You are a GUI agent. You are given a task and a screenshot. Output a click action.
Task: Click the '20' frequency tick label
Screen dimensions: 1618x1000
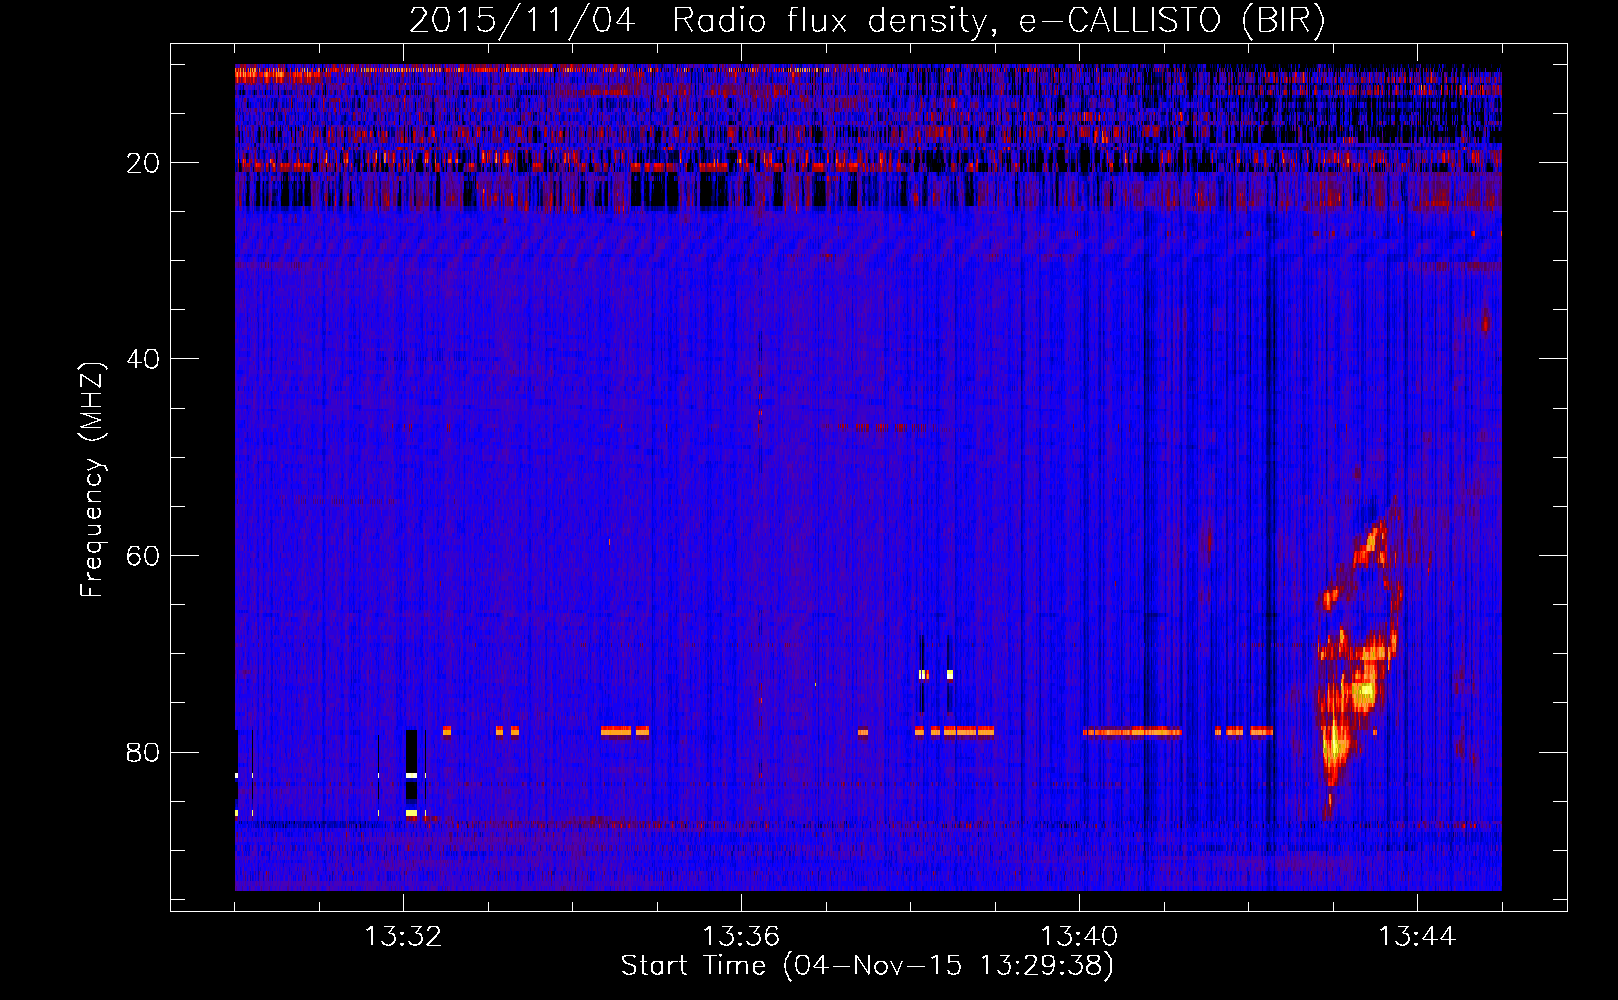point(144,163)
